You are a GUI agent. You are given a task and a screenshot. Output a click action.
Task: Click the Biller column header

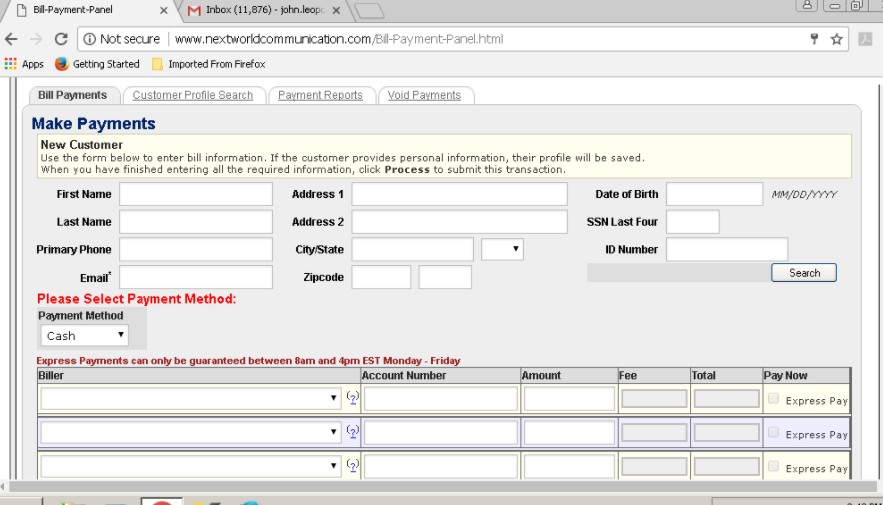pos(199,376)
